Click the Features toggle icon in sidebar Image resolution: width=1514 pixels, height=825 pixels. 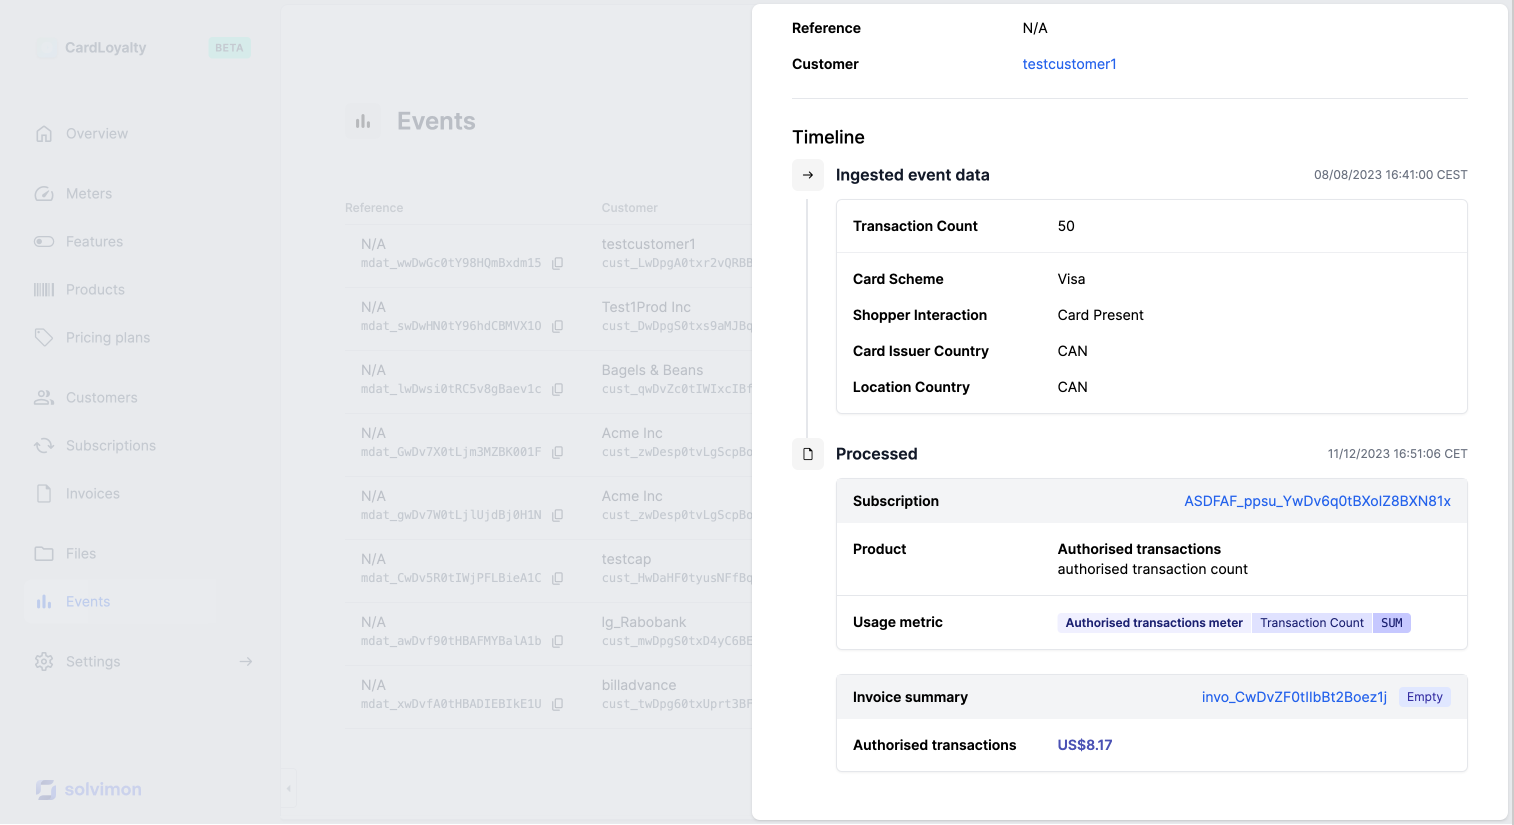pyautogui.click(x=44, y=242)
